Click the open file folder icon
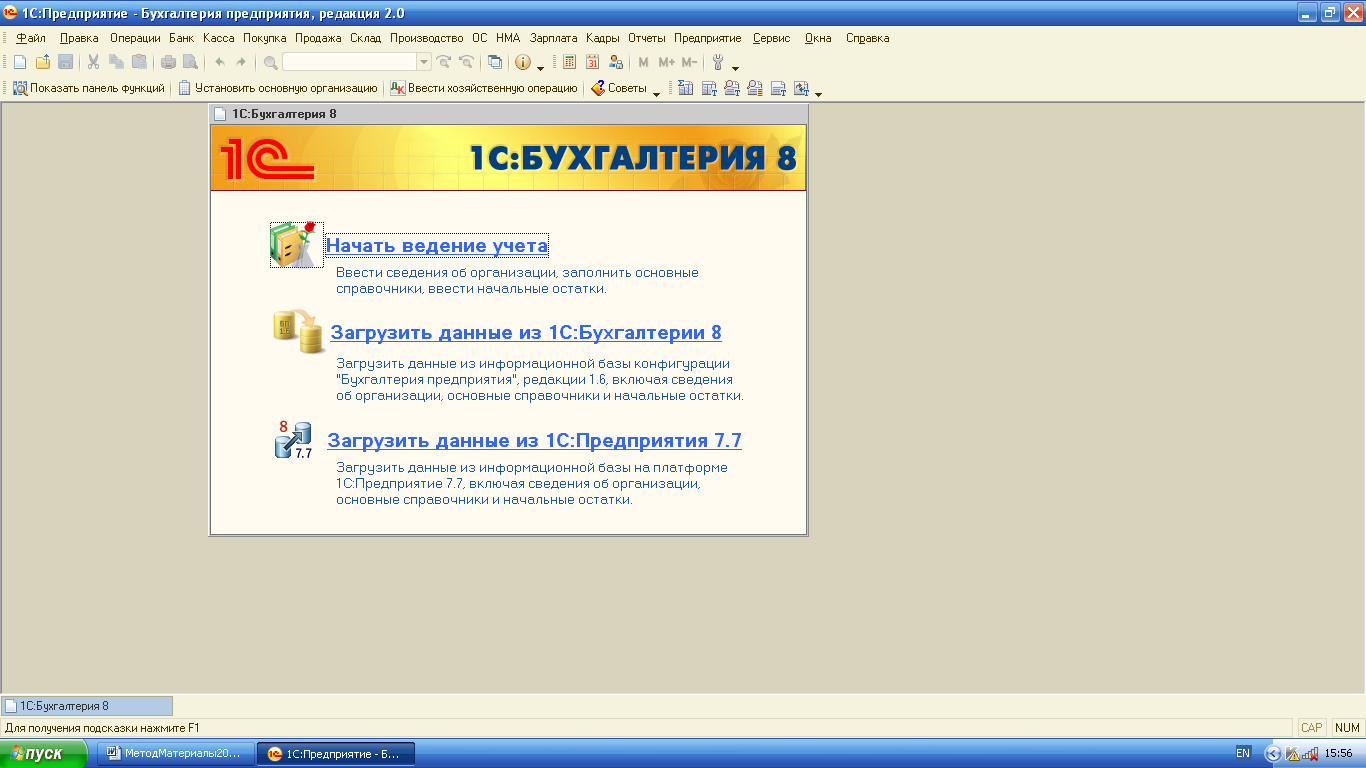This screenshot has height=768, width=1366. click(42, 62)
